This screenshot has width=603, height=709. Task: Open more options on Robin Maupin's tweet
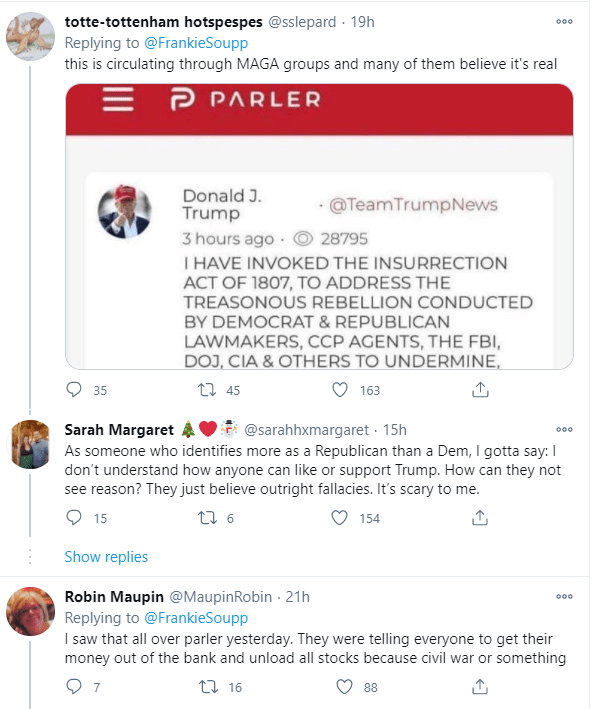[566, 597]
